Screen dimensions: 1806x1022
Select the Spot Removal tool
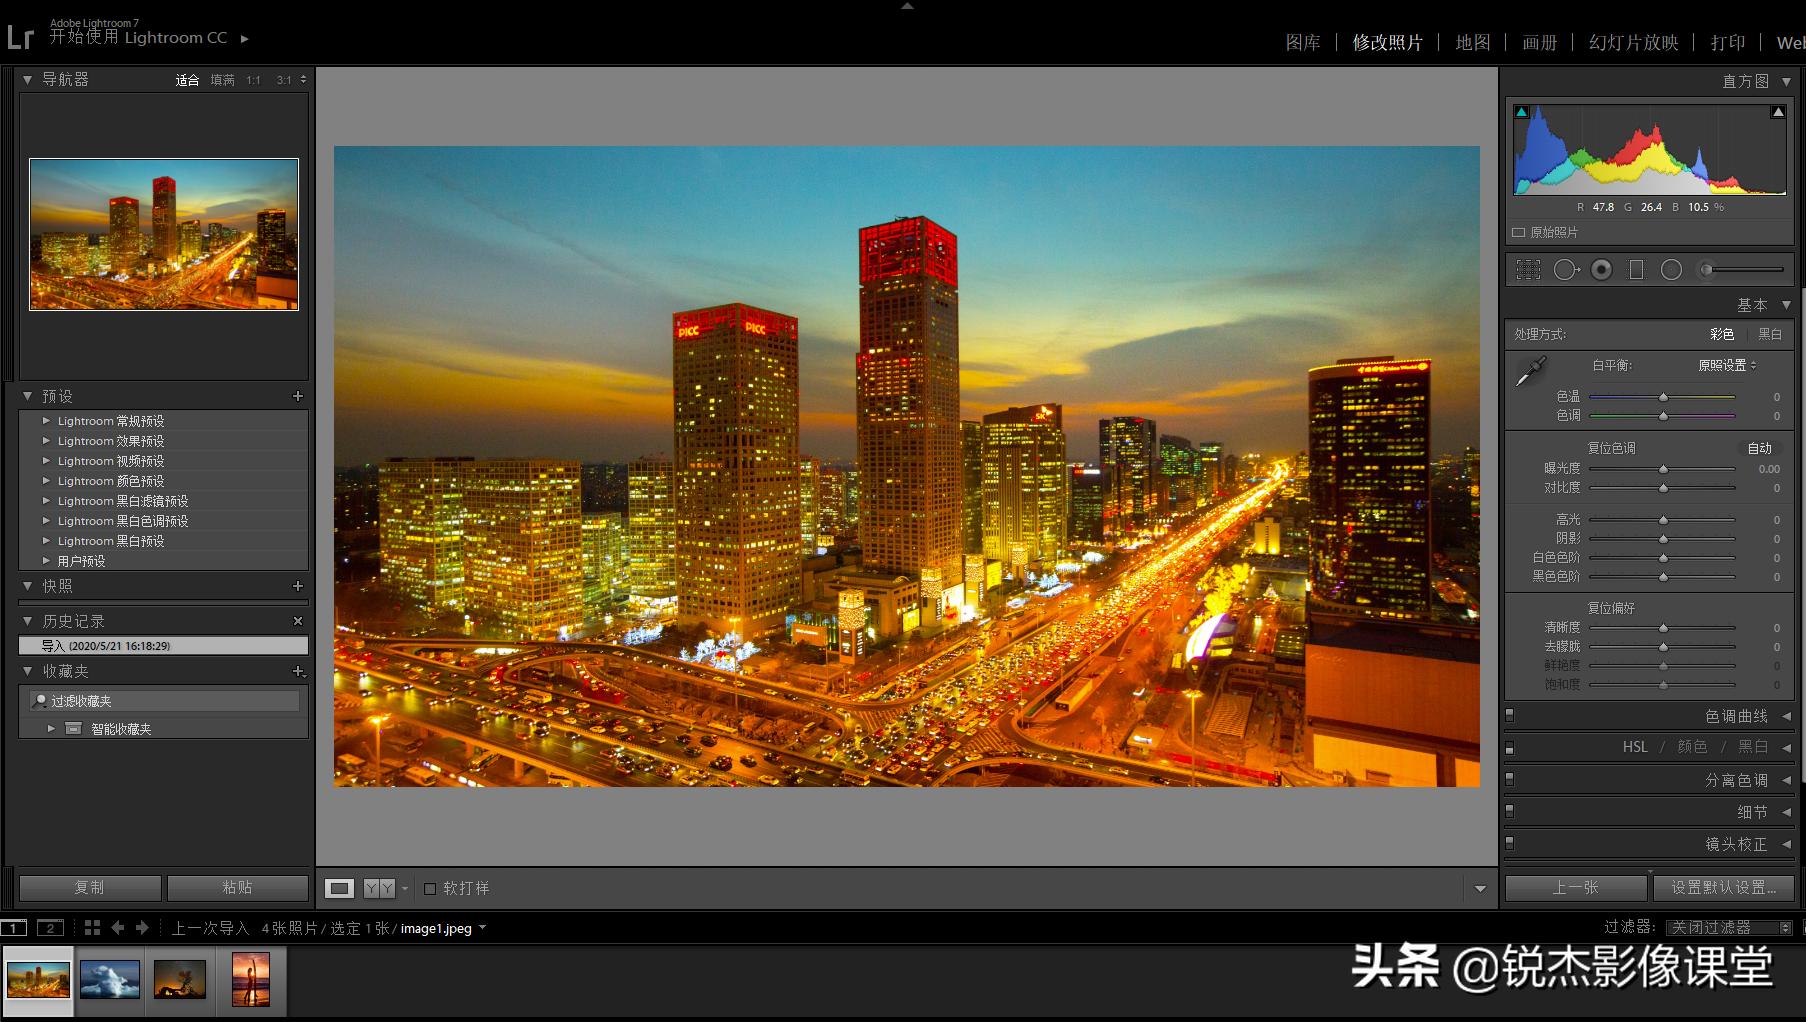1566,269
